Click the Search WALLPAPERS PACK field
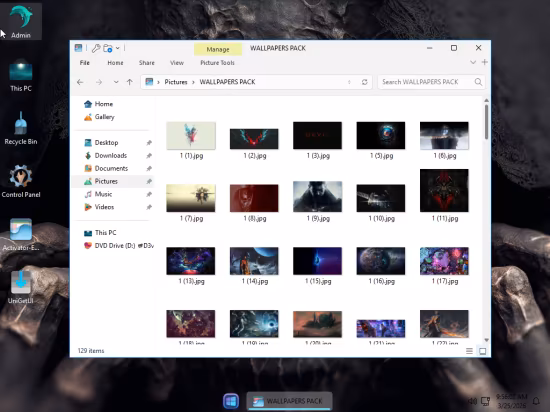This screenshot has height=412, width=550. tap(431, 82)
